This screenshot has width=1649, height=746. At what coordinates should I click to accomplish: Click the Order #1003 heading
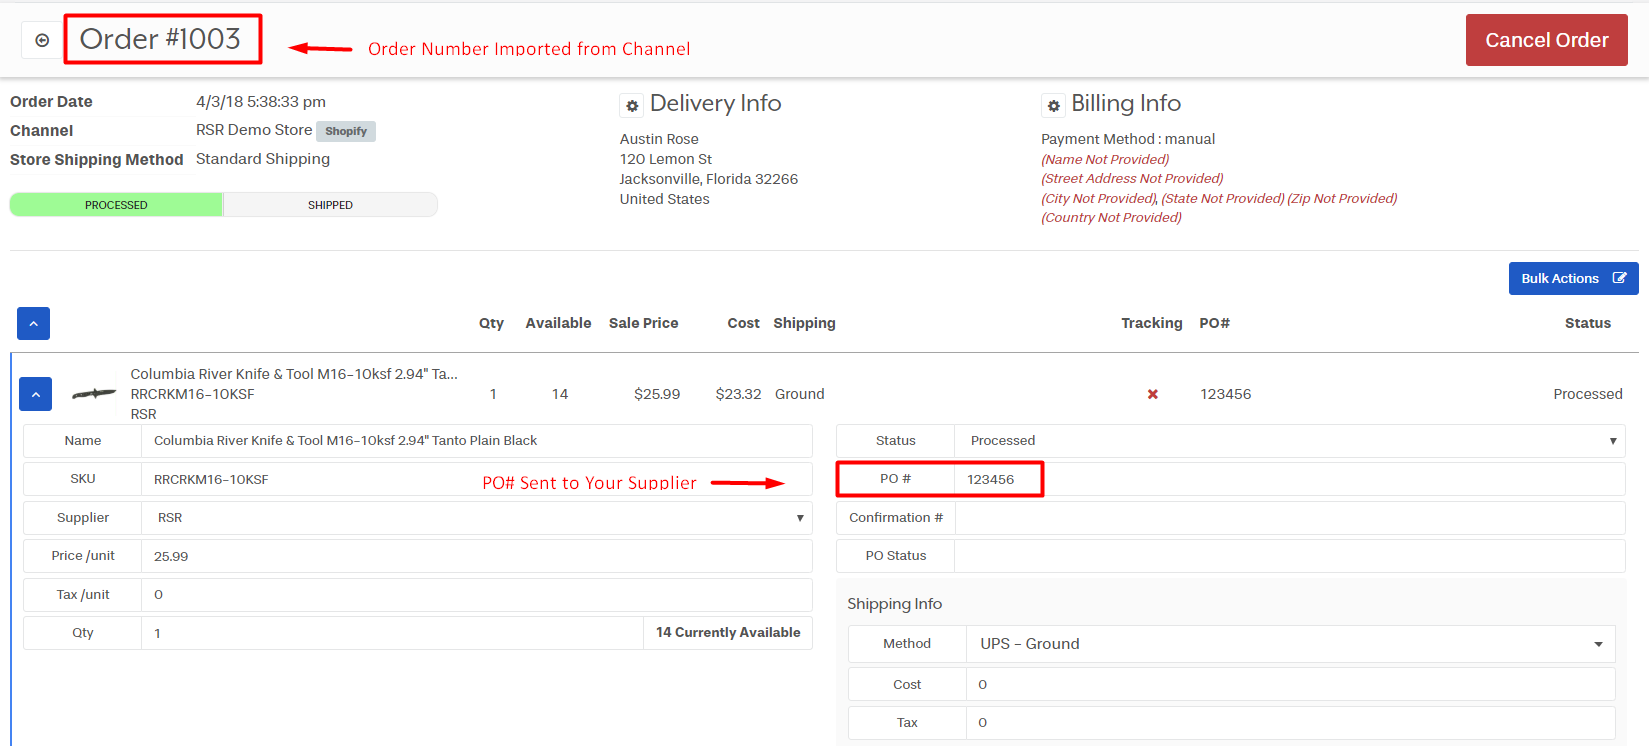coord(160,39)
